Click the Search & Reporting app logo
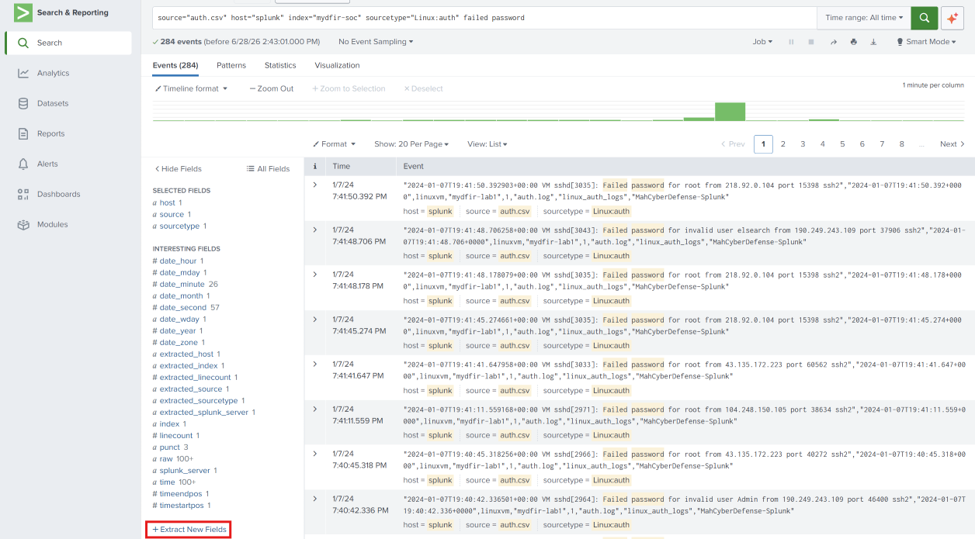Screen dimensions: 975x539 23,12
